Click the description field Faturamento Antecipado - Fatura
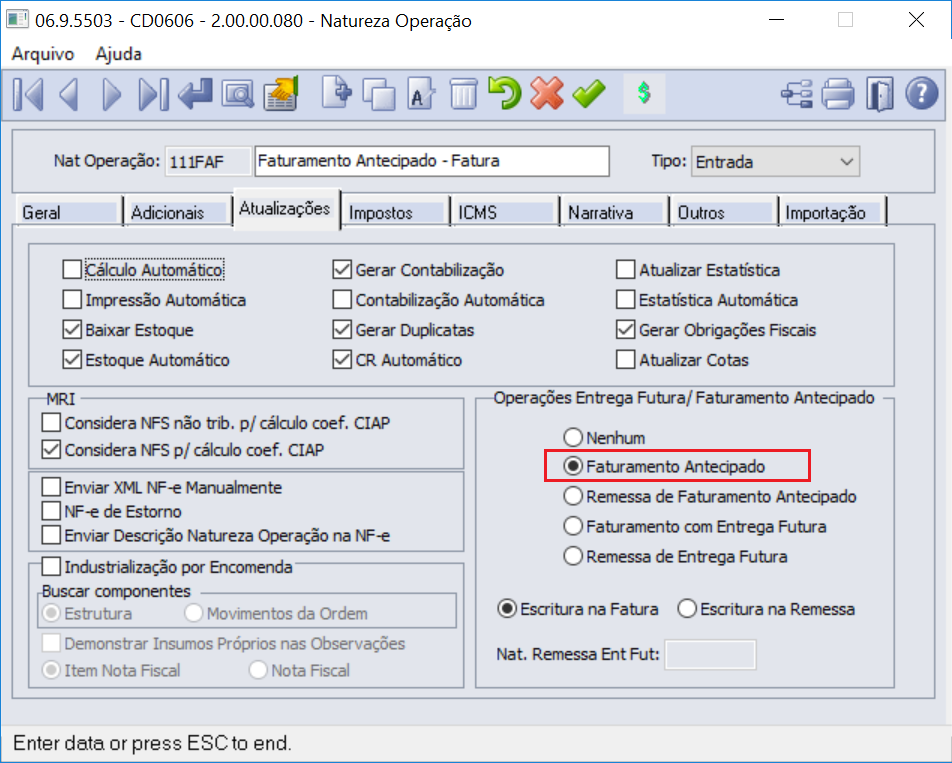Screen dimensions: 952x763 point(432,161)
